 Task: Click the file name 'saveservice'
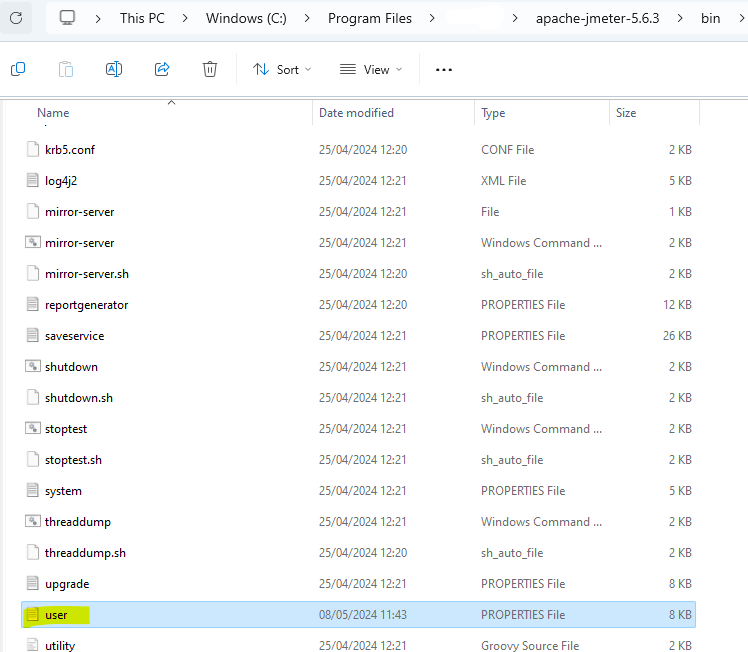[x=74, y=336]
